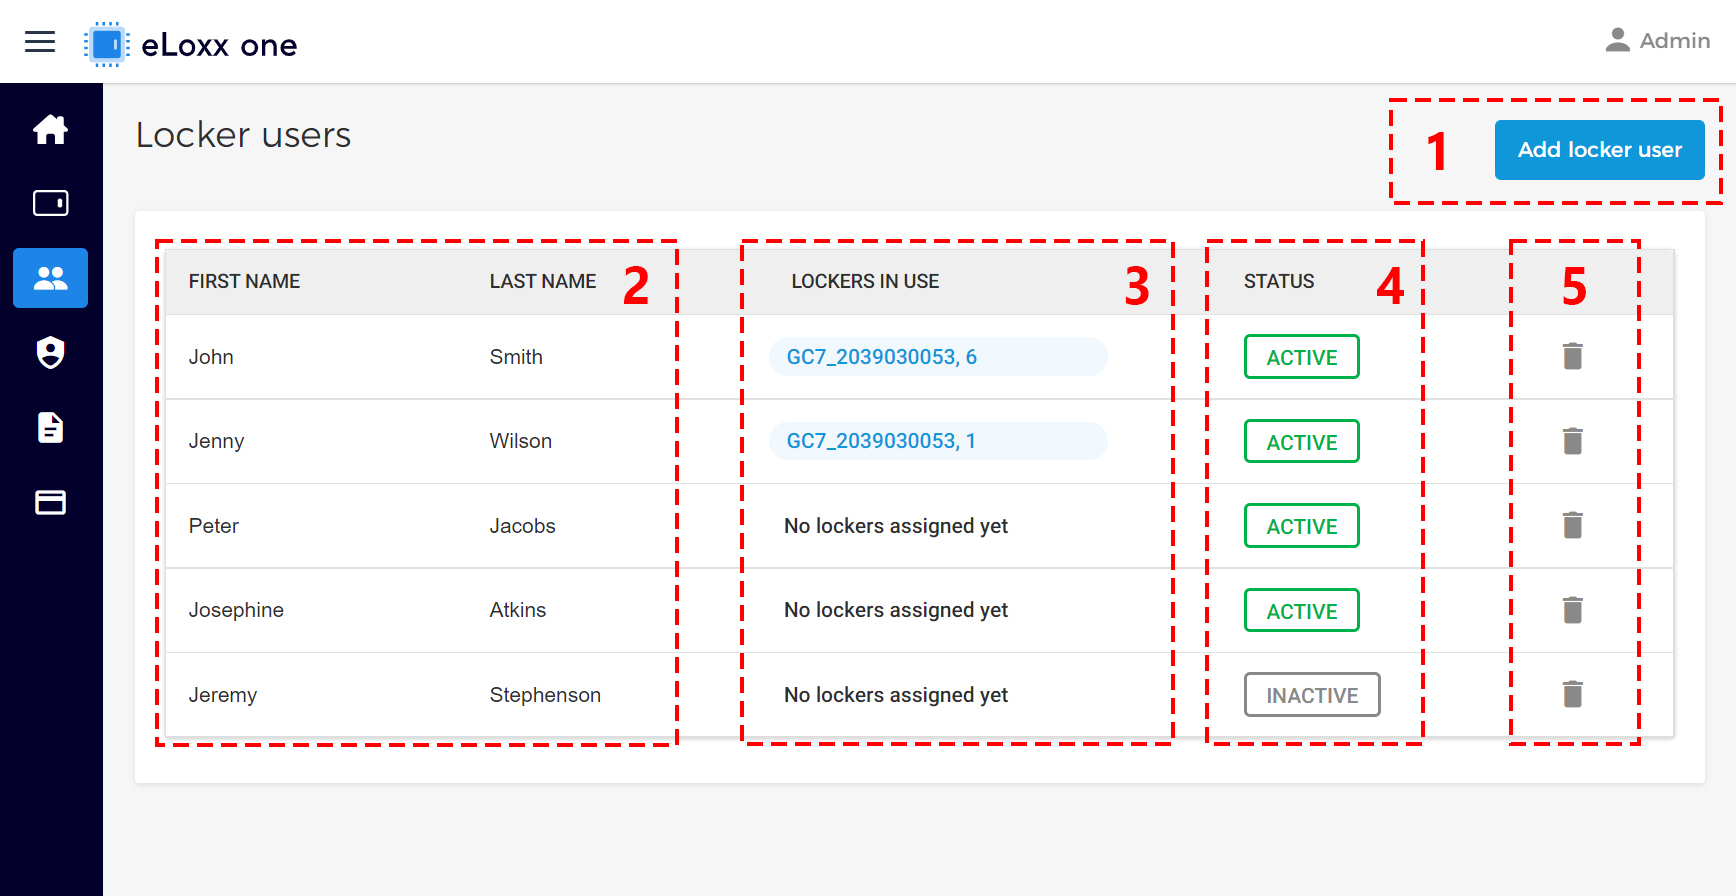This screenshot has width=1736, height=896.
Task: Click the STATUS column header
Action: pos(1279,282)
